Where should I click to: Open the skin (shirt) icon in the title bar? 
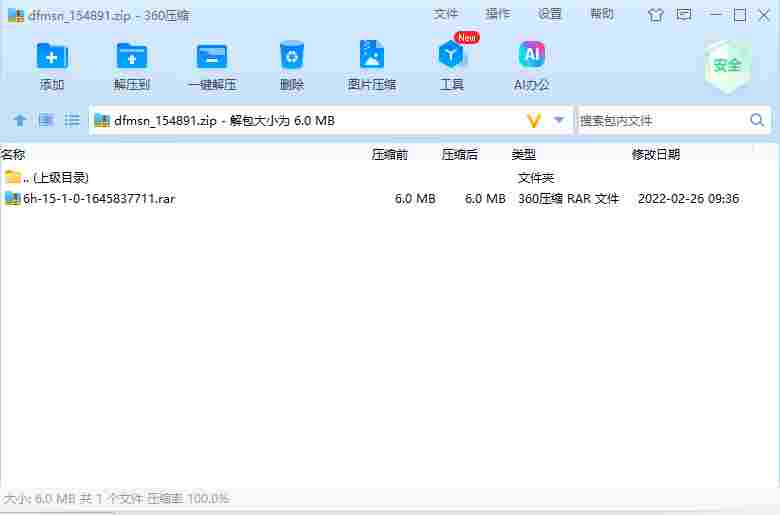point(656,15)
